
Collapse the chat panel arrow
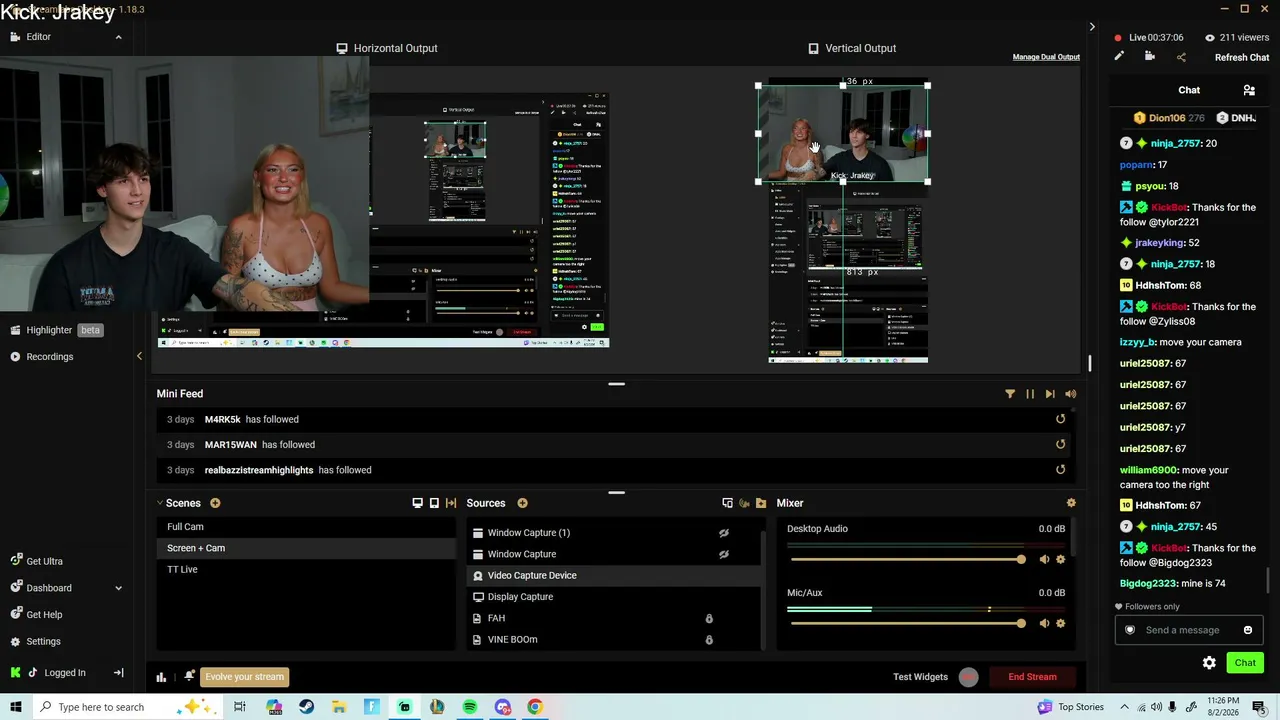click(1092, 27)
